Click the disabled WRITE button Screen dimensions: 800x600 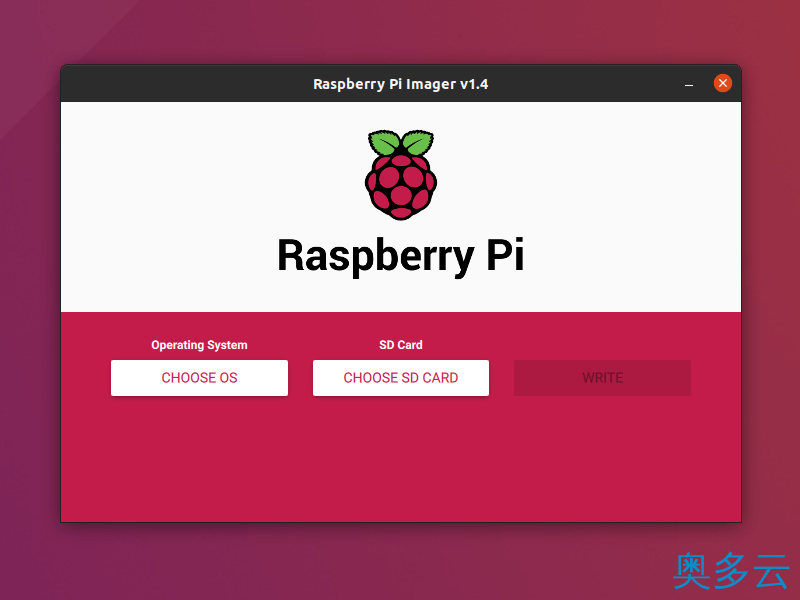pyautogui.click(x=602, y=378)
